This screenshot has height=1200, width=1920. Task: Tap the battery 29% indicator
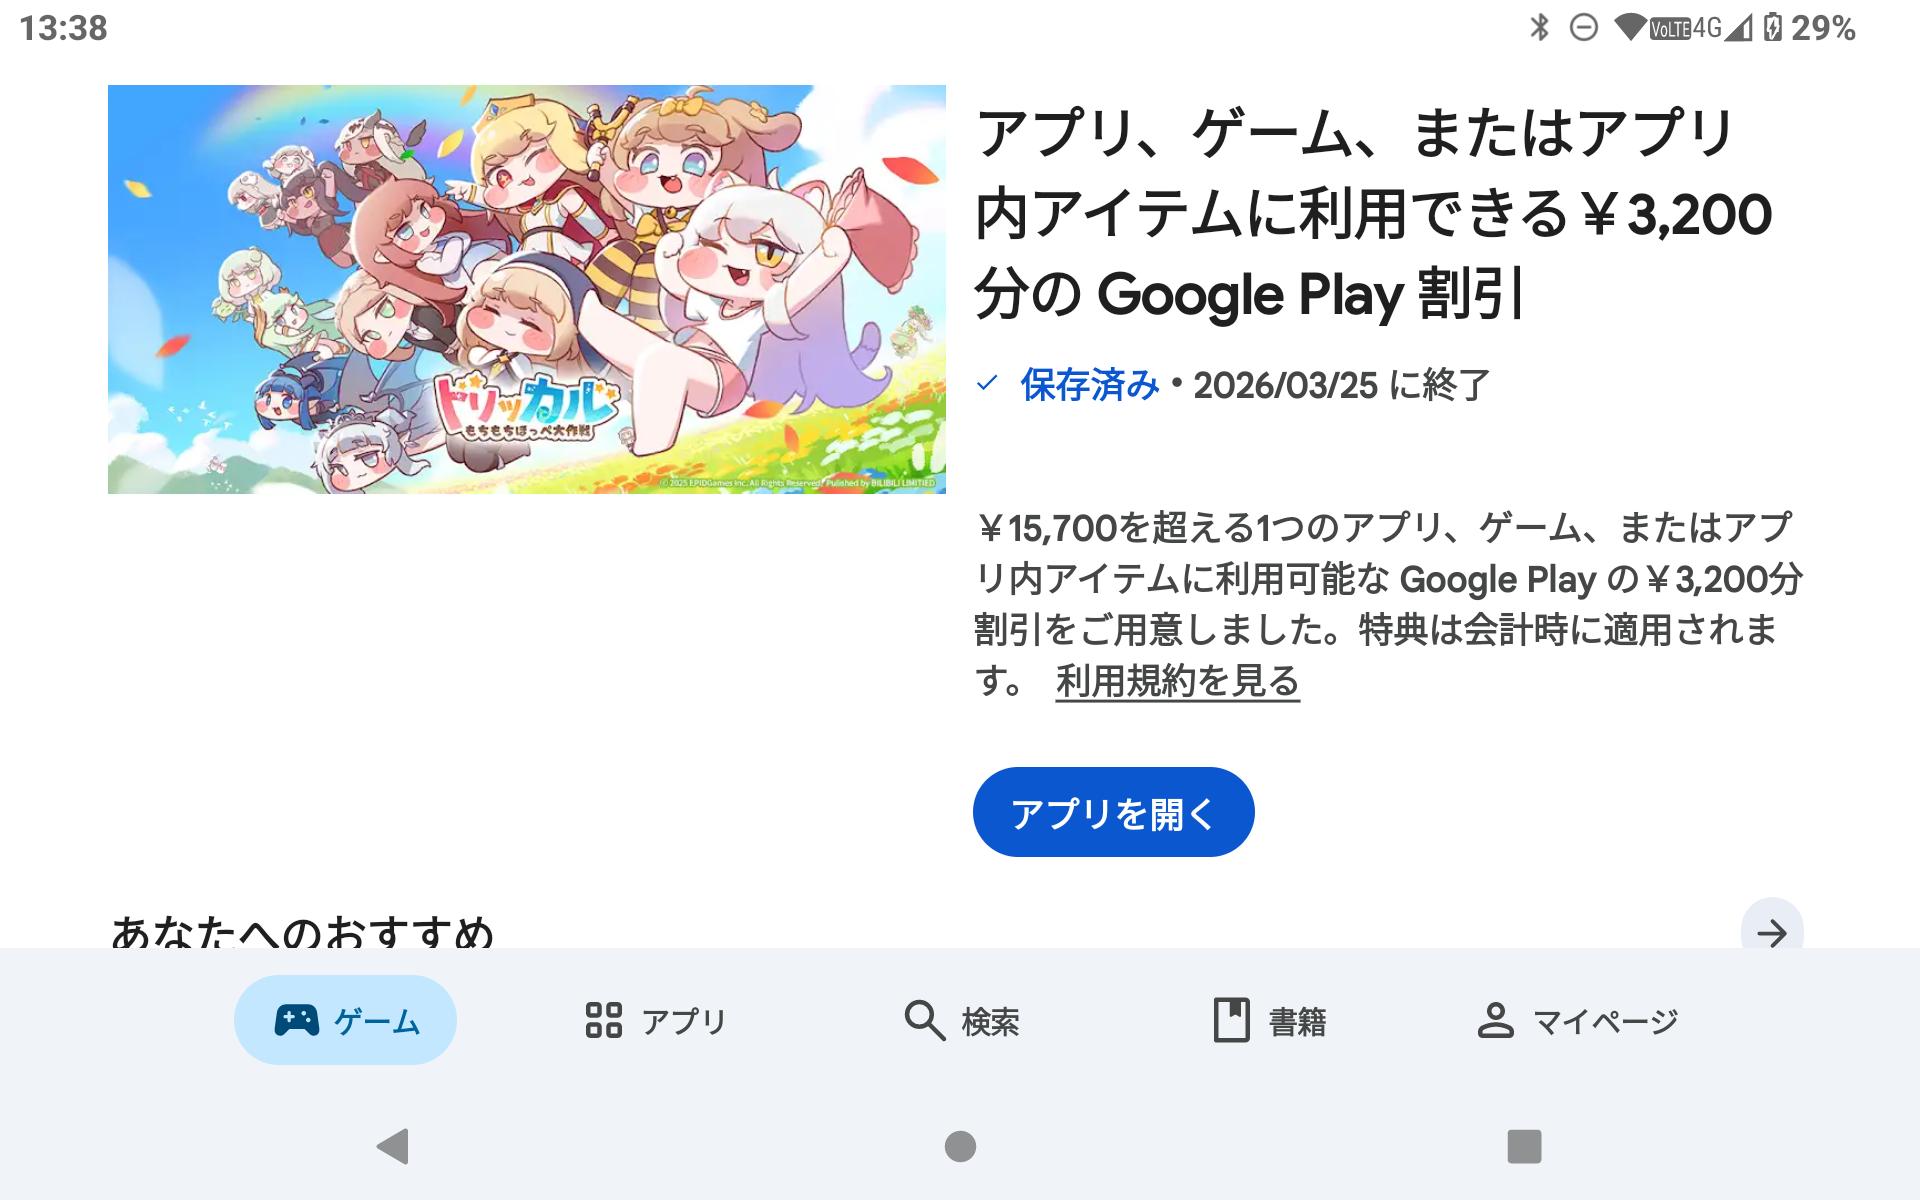[x=1809, y=27]
